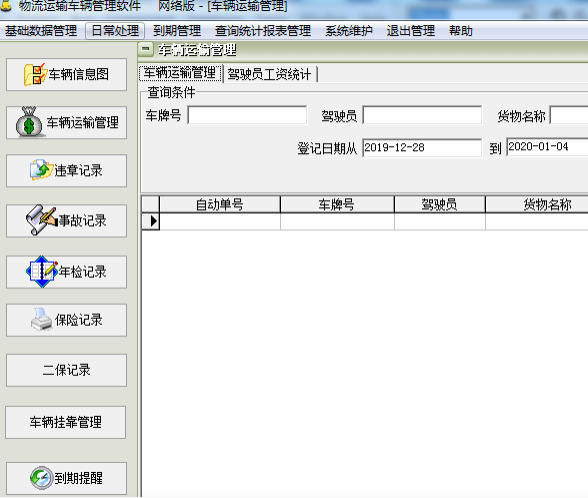
Task: Click the 自动单号 column header
Action: pos(220,204)
